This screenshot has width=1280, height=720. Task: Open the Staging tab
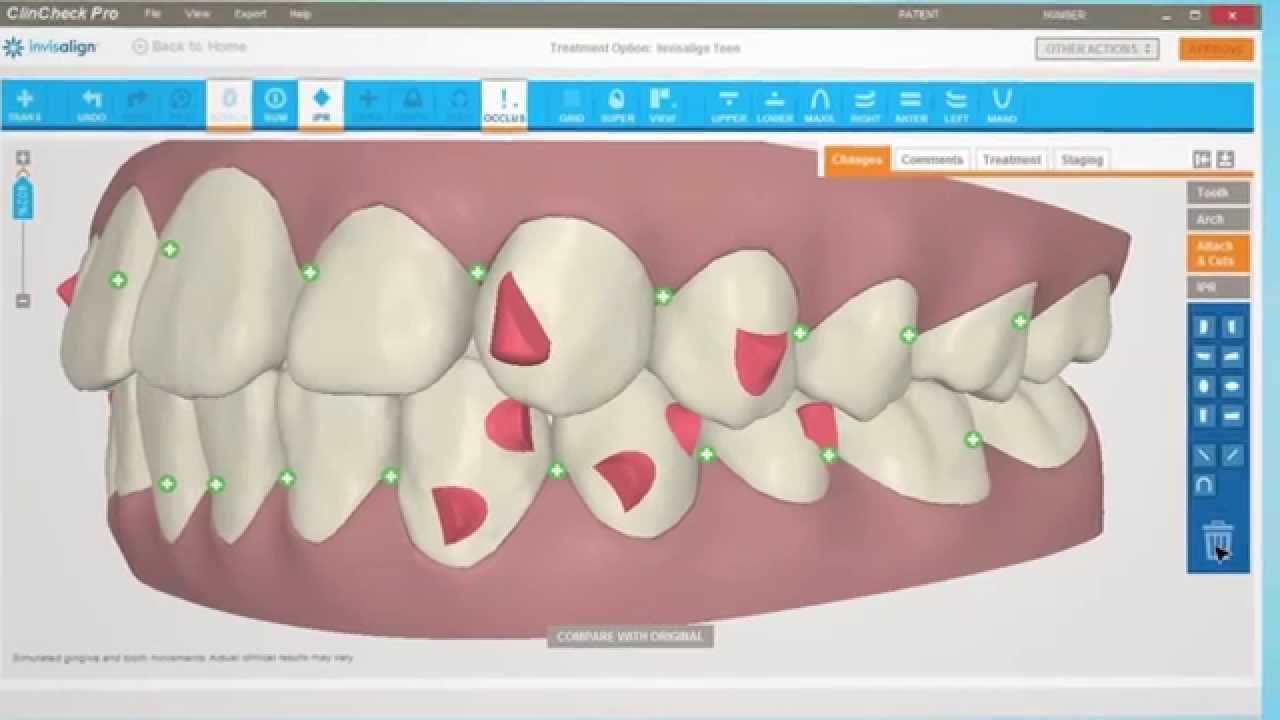(x=1082, y=160)
